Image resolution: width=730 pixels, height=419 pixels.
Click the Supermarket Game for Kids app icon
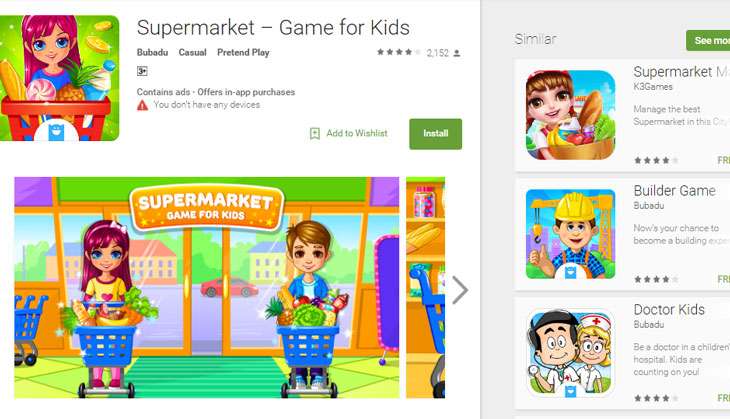tap(60, 78)
